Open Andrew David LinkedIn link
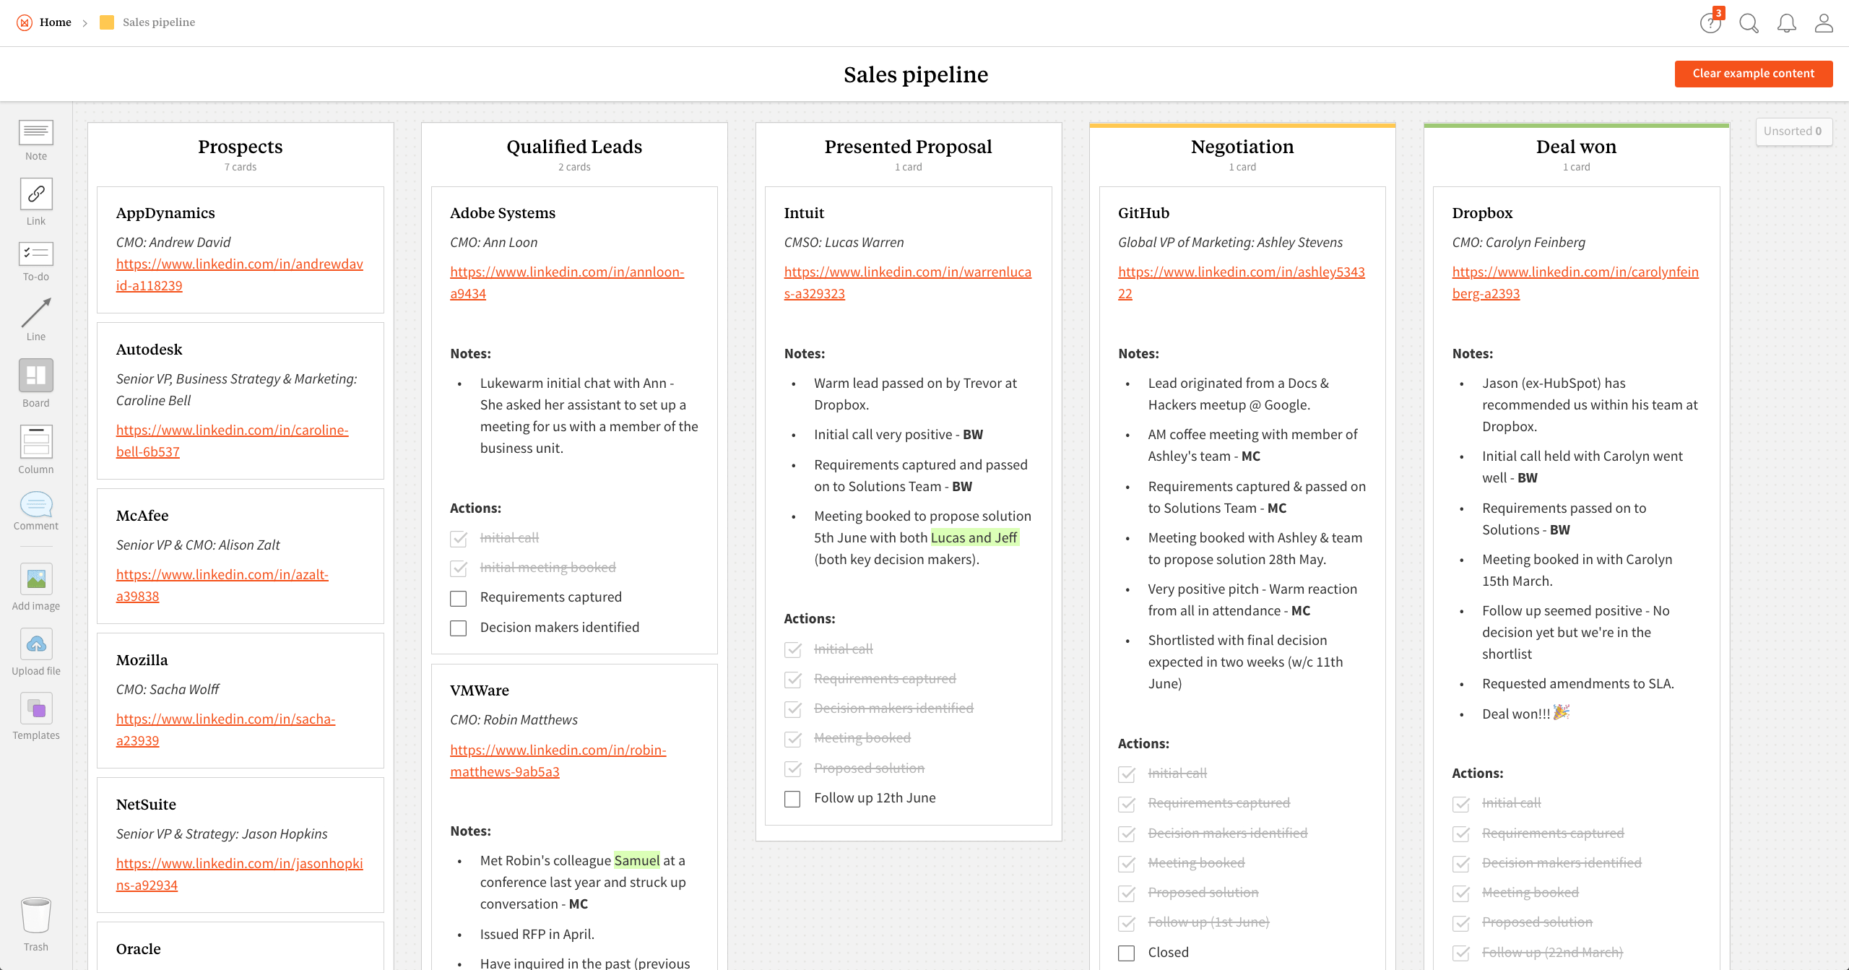Viewport: 1849px width, 970px height. (x=239, y=275)
